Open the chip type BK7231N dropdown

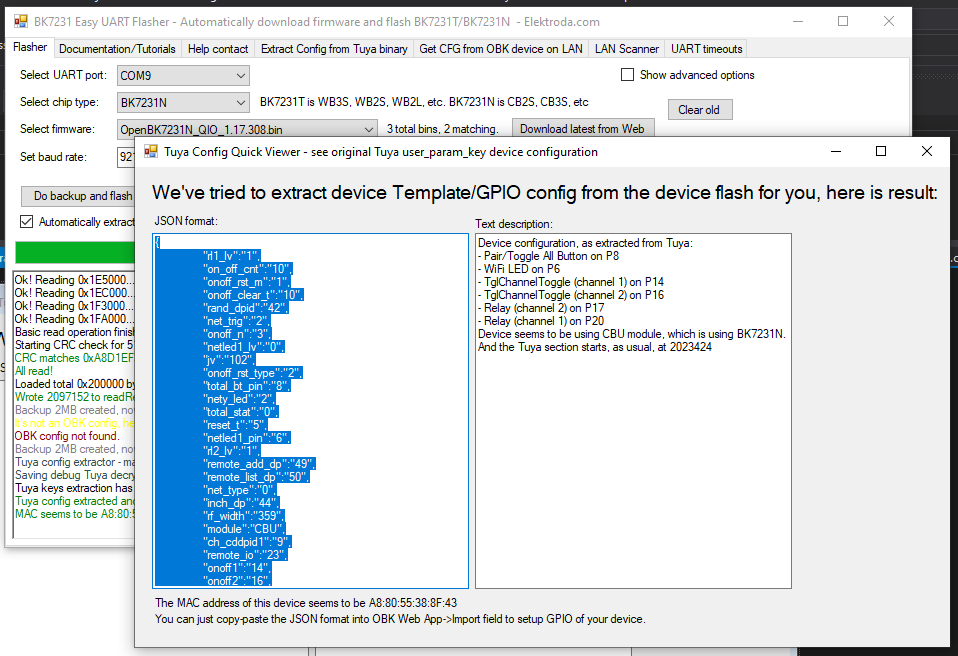[183, 103]
